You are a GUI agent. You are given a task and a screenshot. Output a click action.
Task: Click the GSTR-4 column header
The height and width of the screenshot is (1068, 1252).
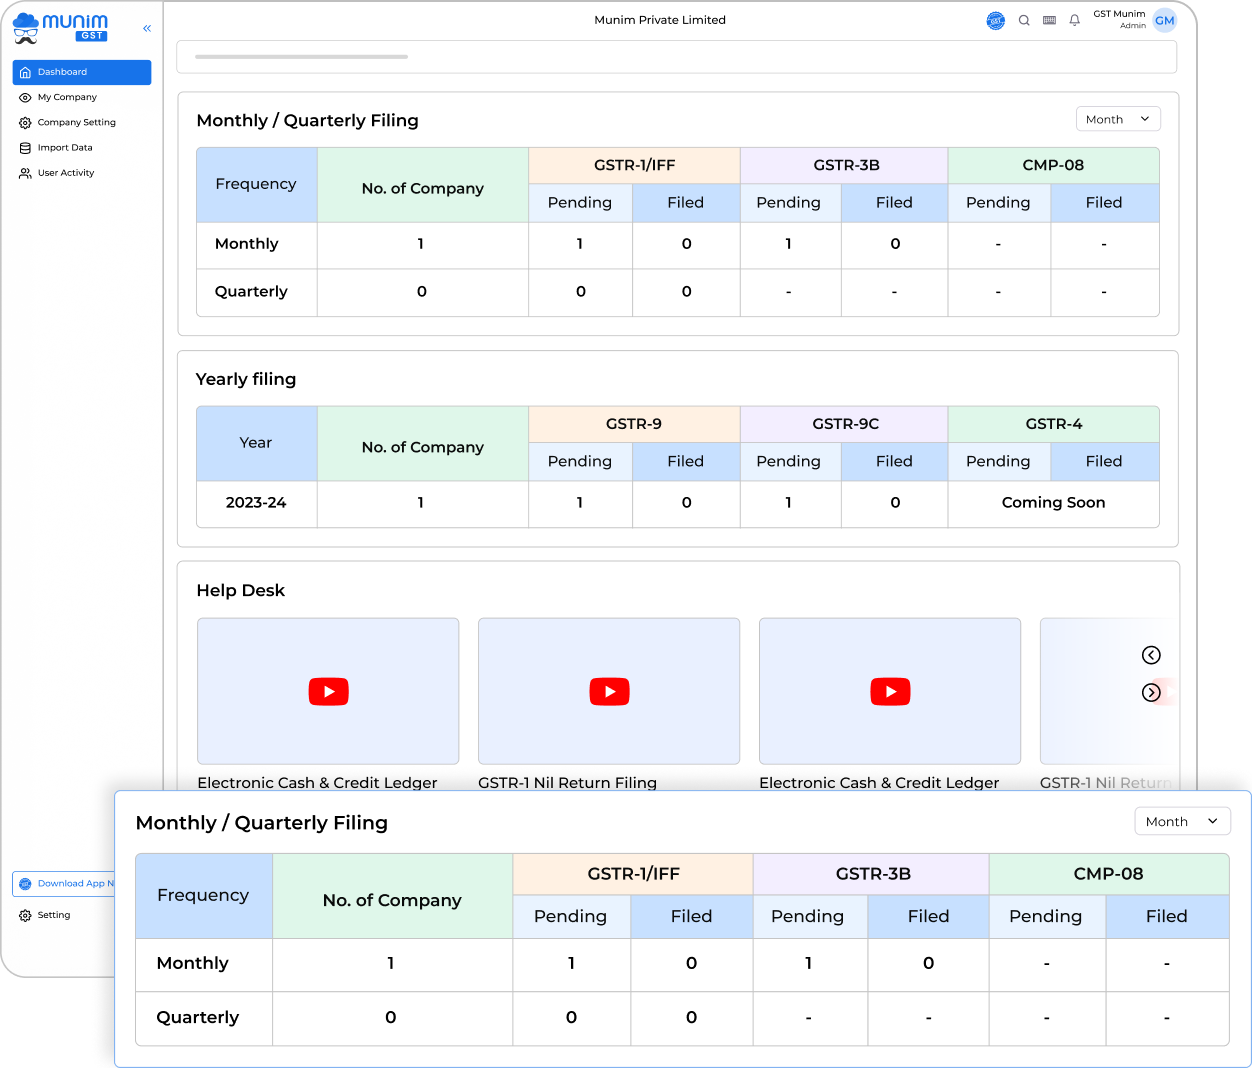(x=1053, y=424)
